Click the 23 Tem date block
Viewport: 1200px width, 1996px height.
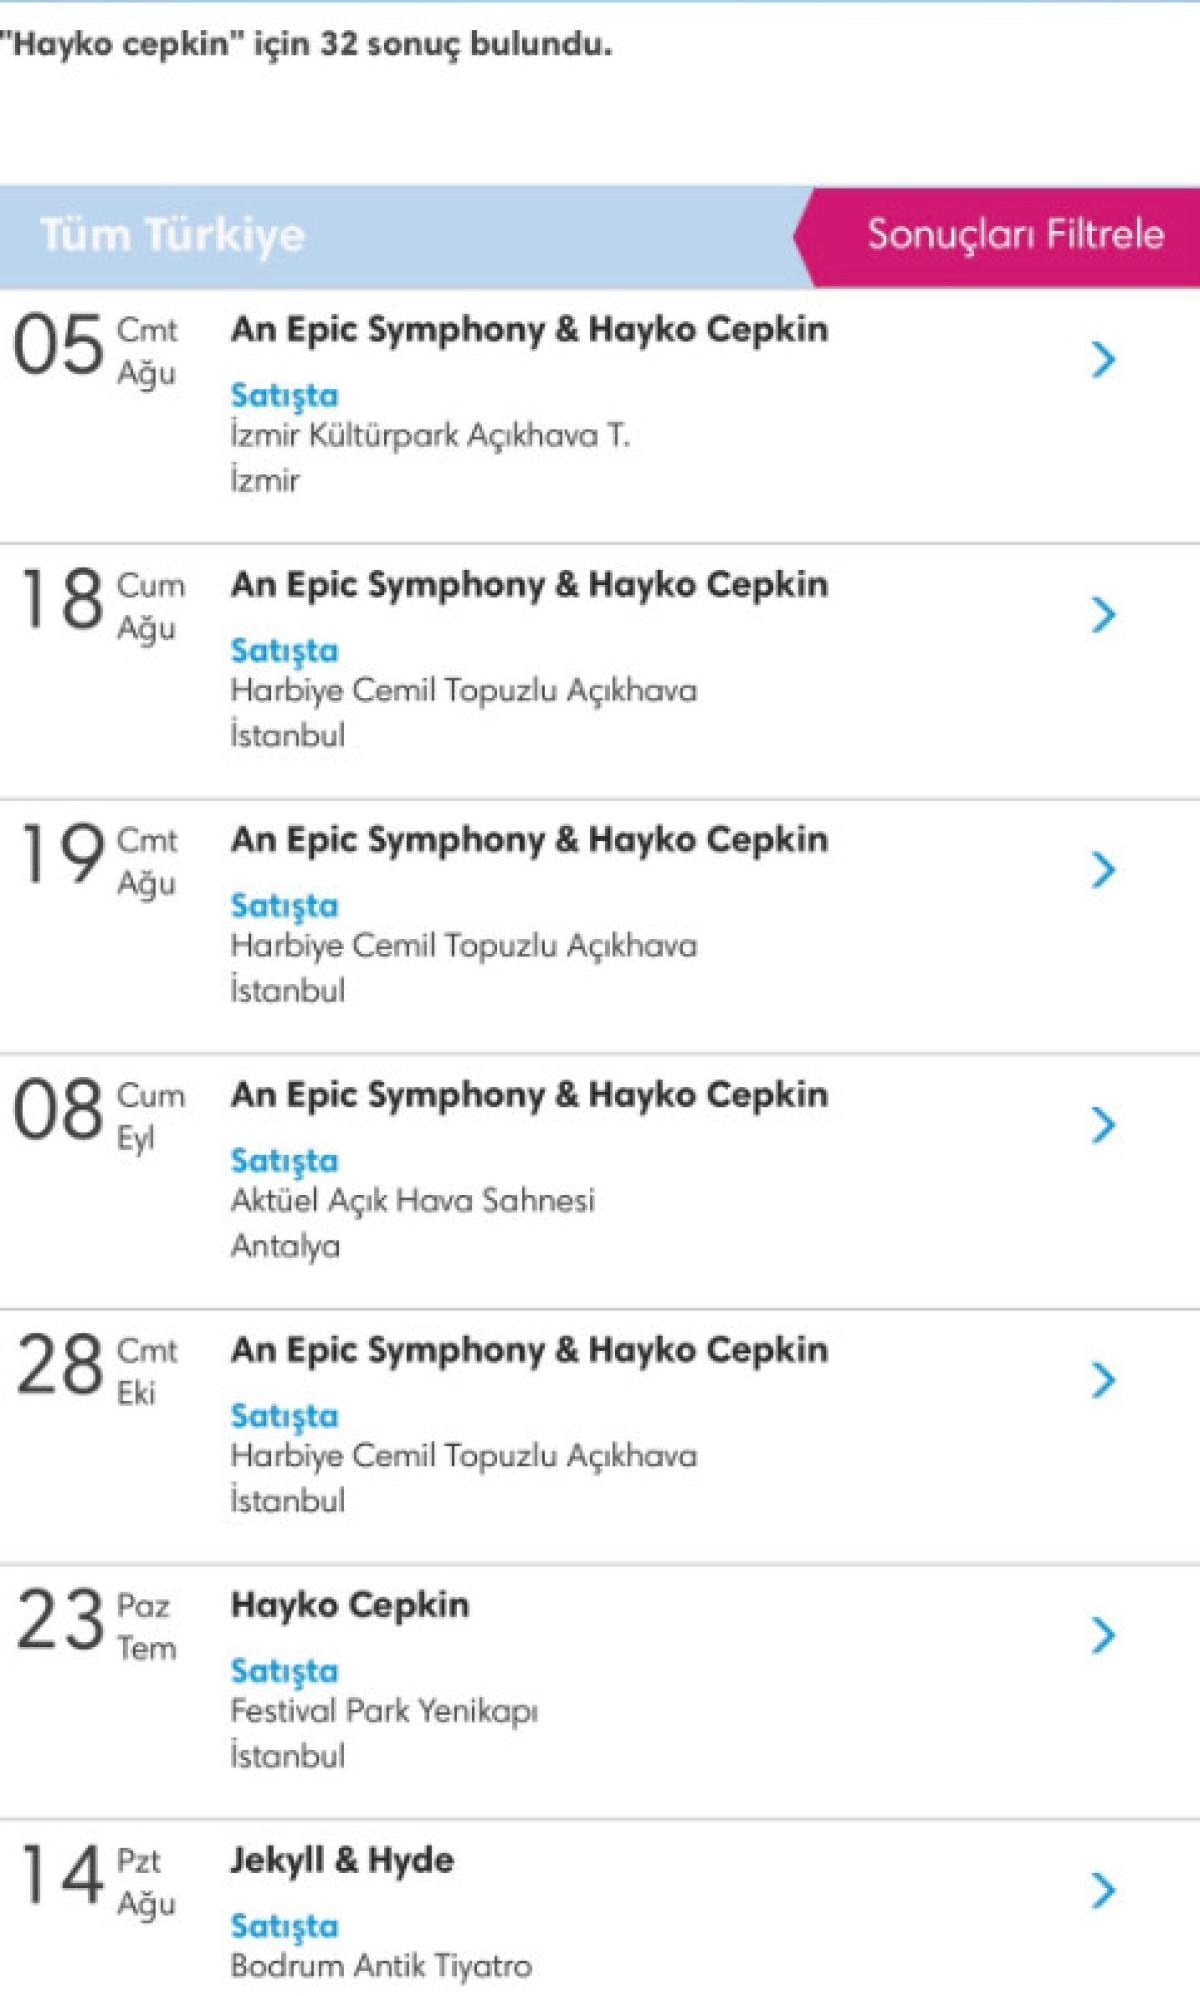(x=96, y=1624)
